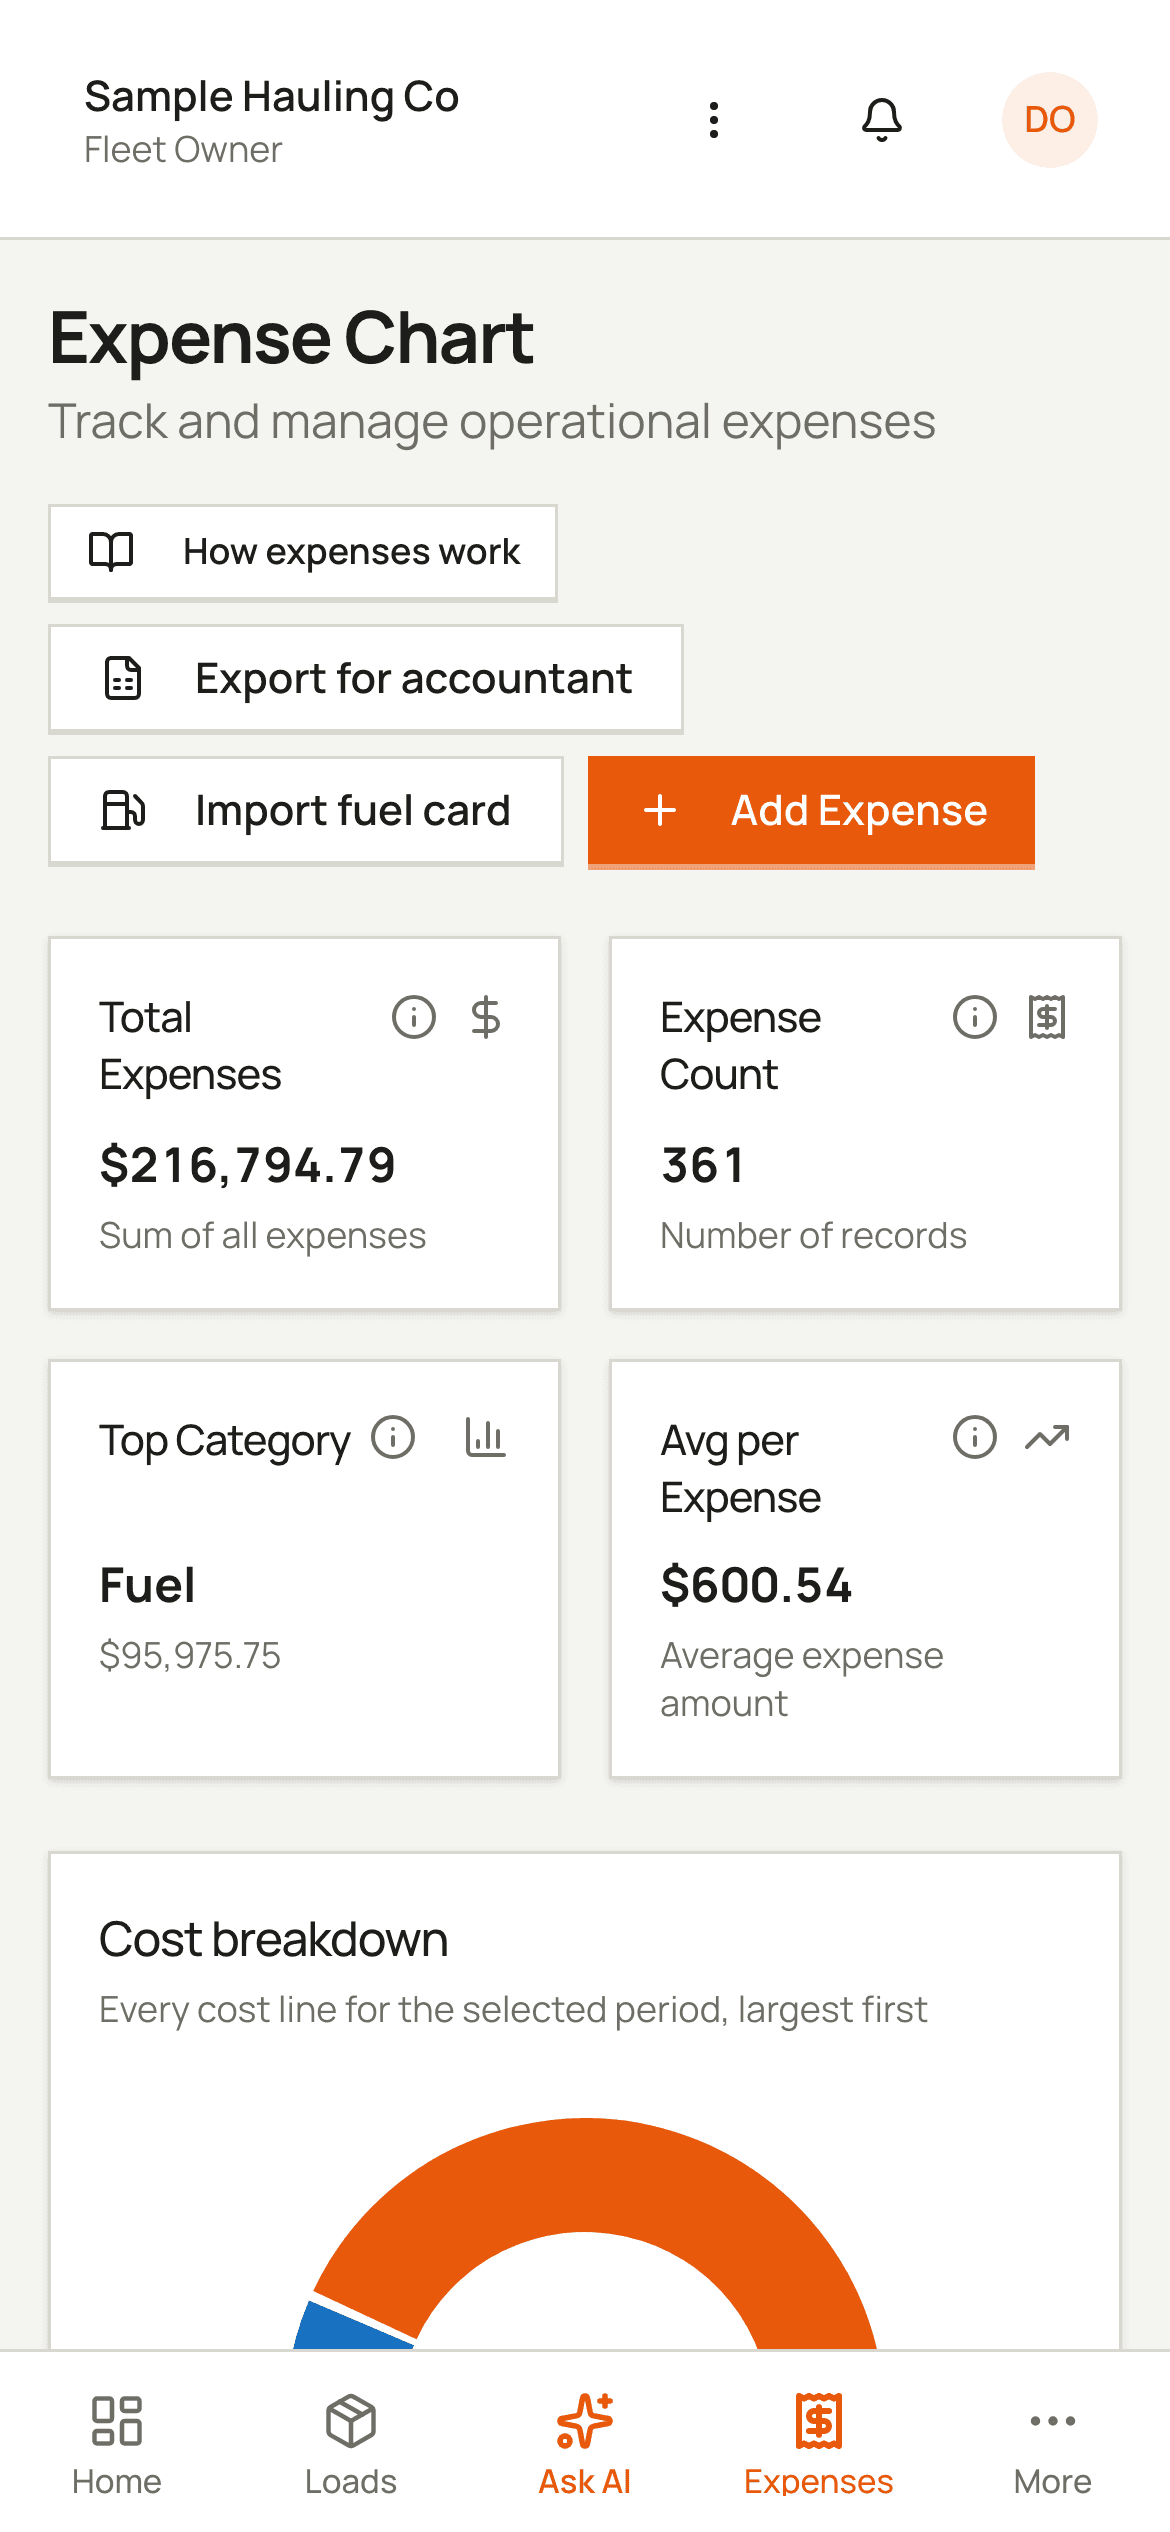Open the Loads tab
The height and width of the screenshot is (2532, 1170).
click(351, 2444)
